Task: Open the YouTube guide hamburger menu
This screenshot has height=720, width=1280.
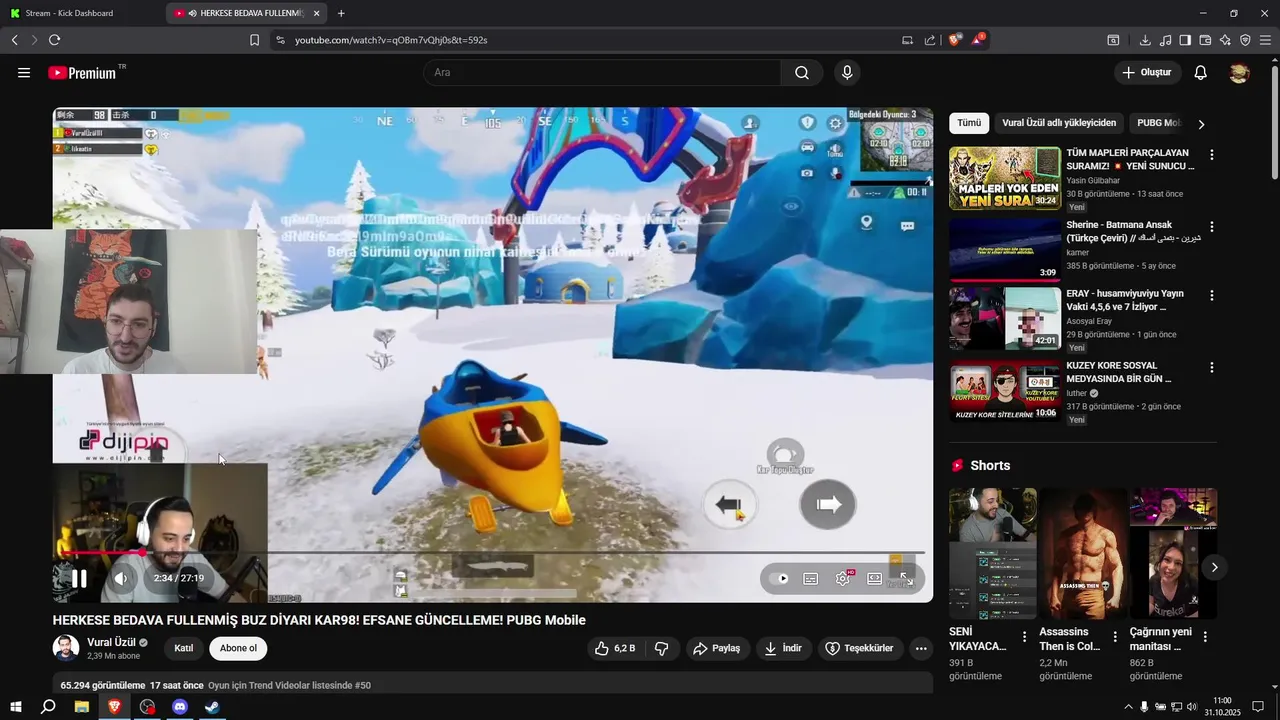Action: (x=24, y=73)
